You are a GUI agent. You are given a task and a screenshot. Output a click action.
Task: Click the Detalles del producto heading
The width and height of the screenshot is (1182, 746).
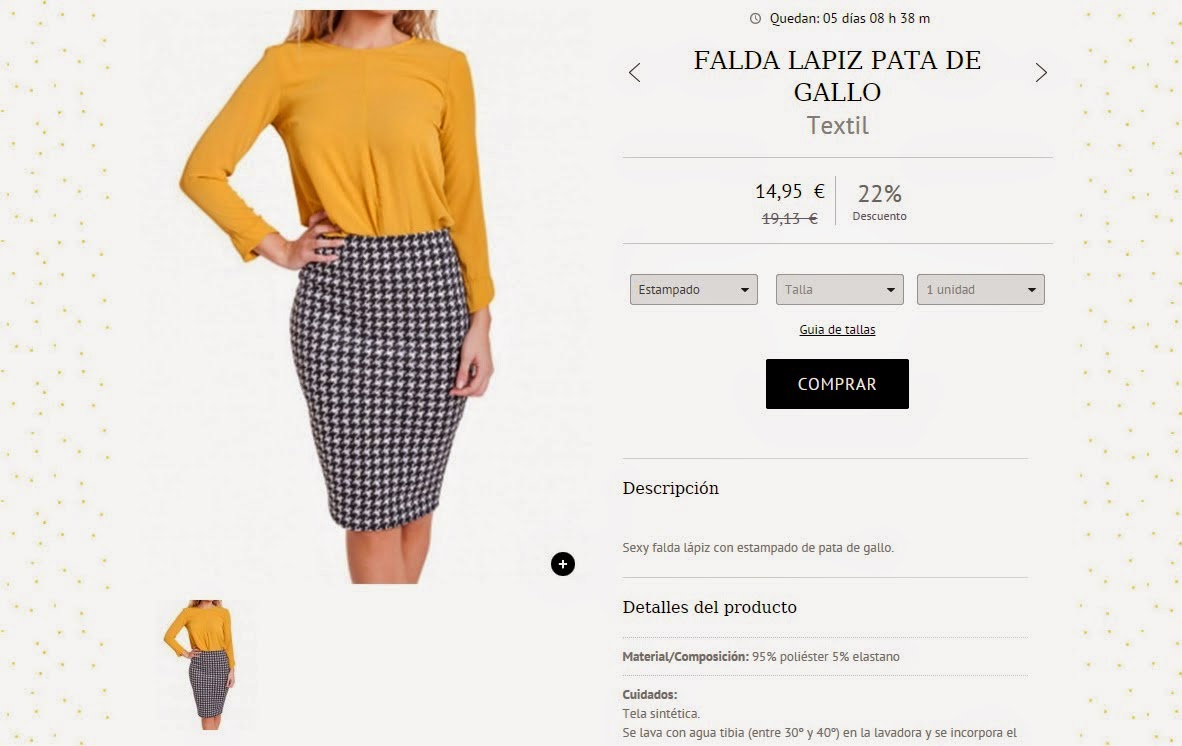click(709, 607)
